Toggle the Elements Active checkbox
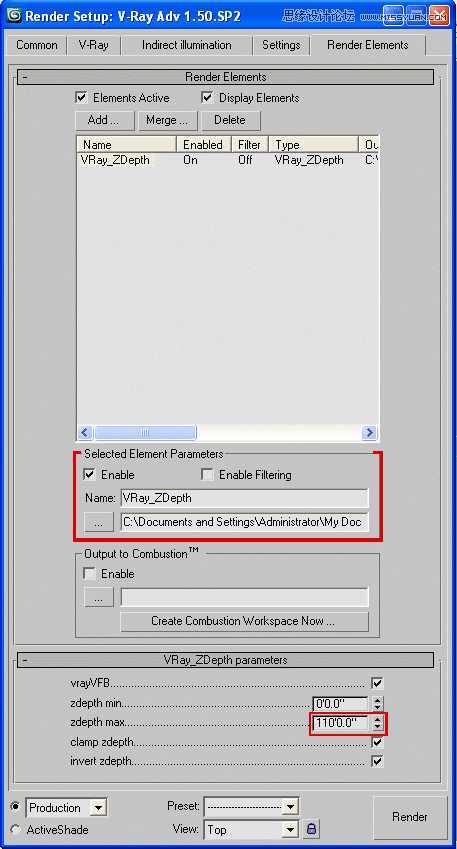457x849 pixels. point(81,98)
